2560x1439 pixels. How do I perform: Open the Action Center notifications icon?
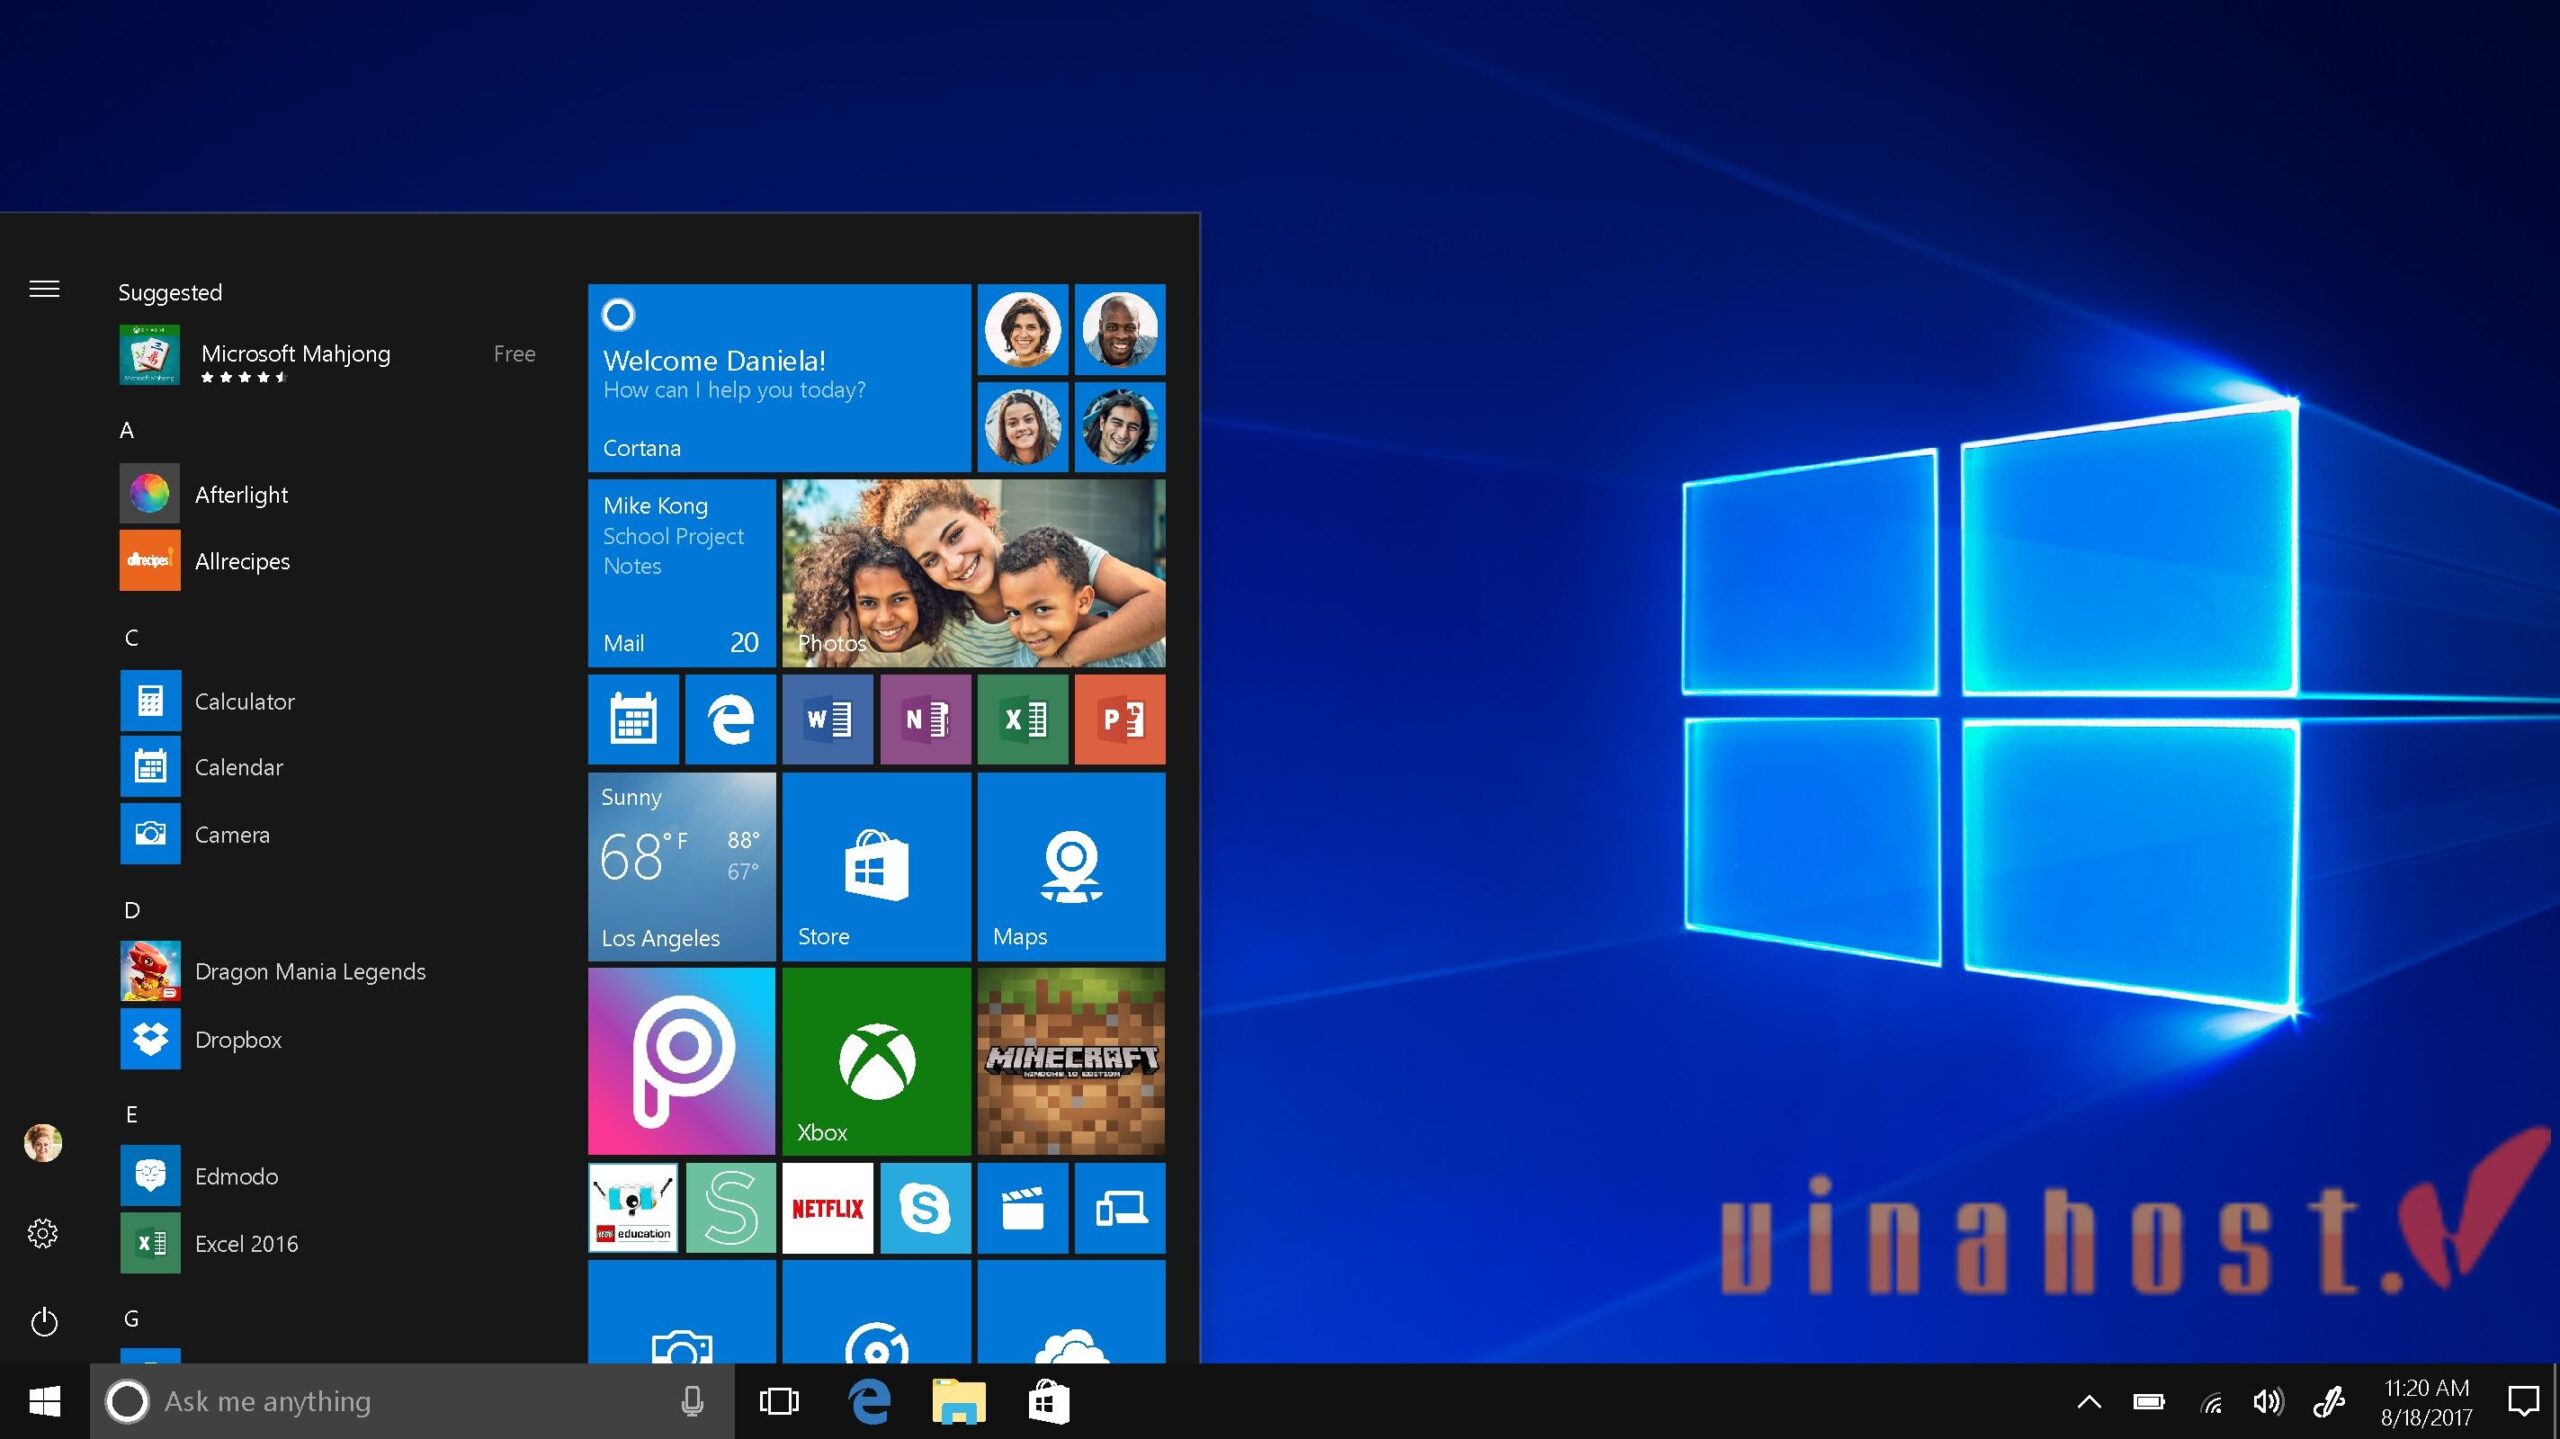point(2524,1401)
